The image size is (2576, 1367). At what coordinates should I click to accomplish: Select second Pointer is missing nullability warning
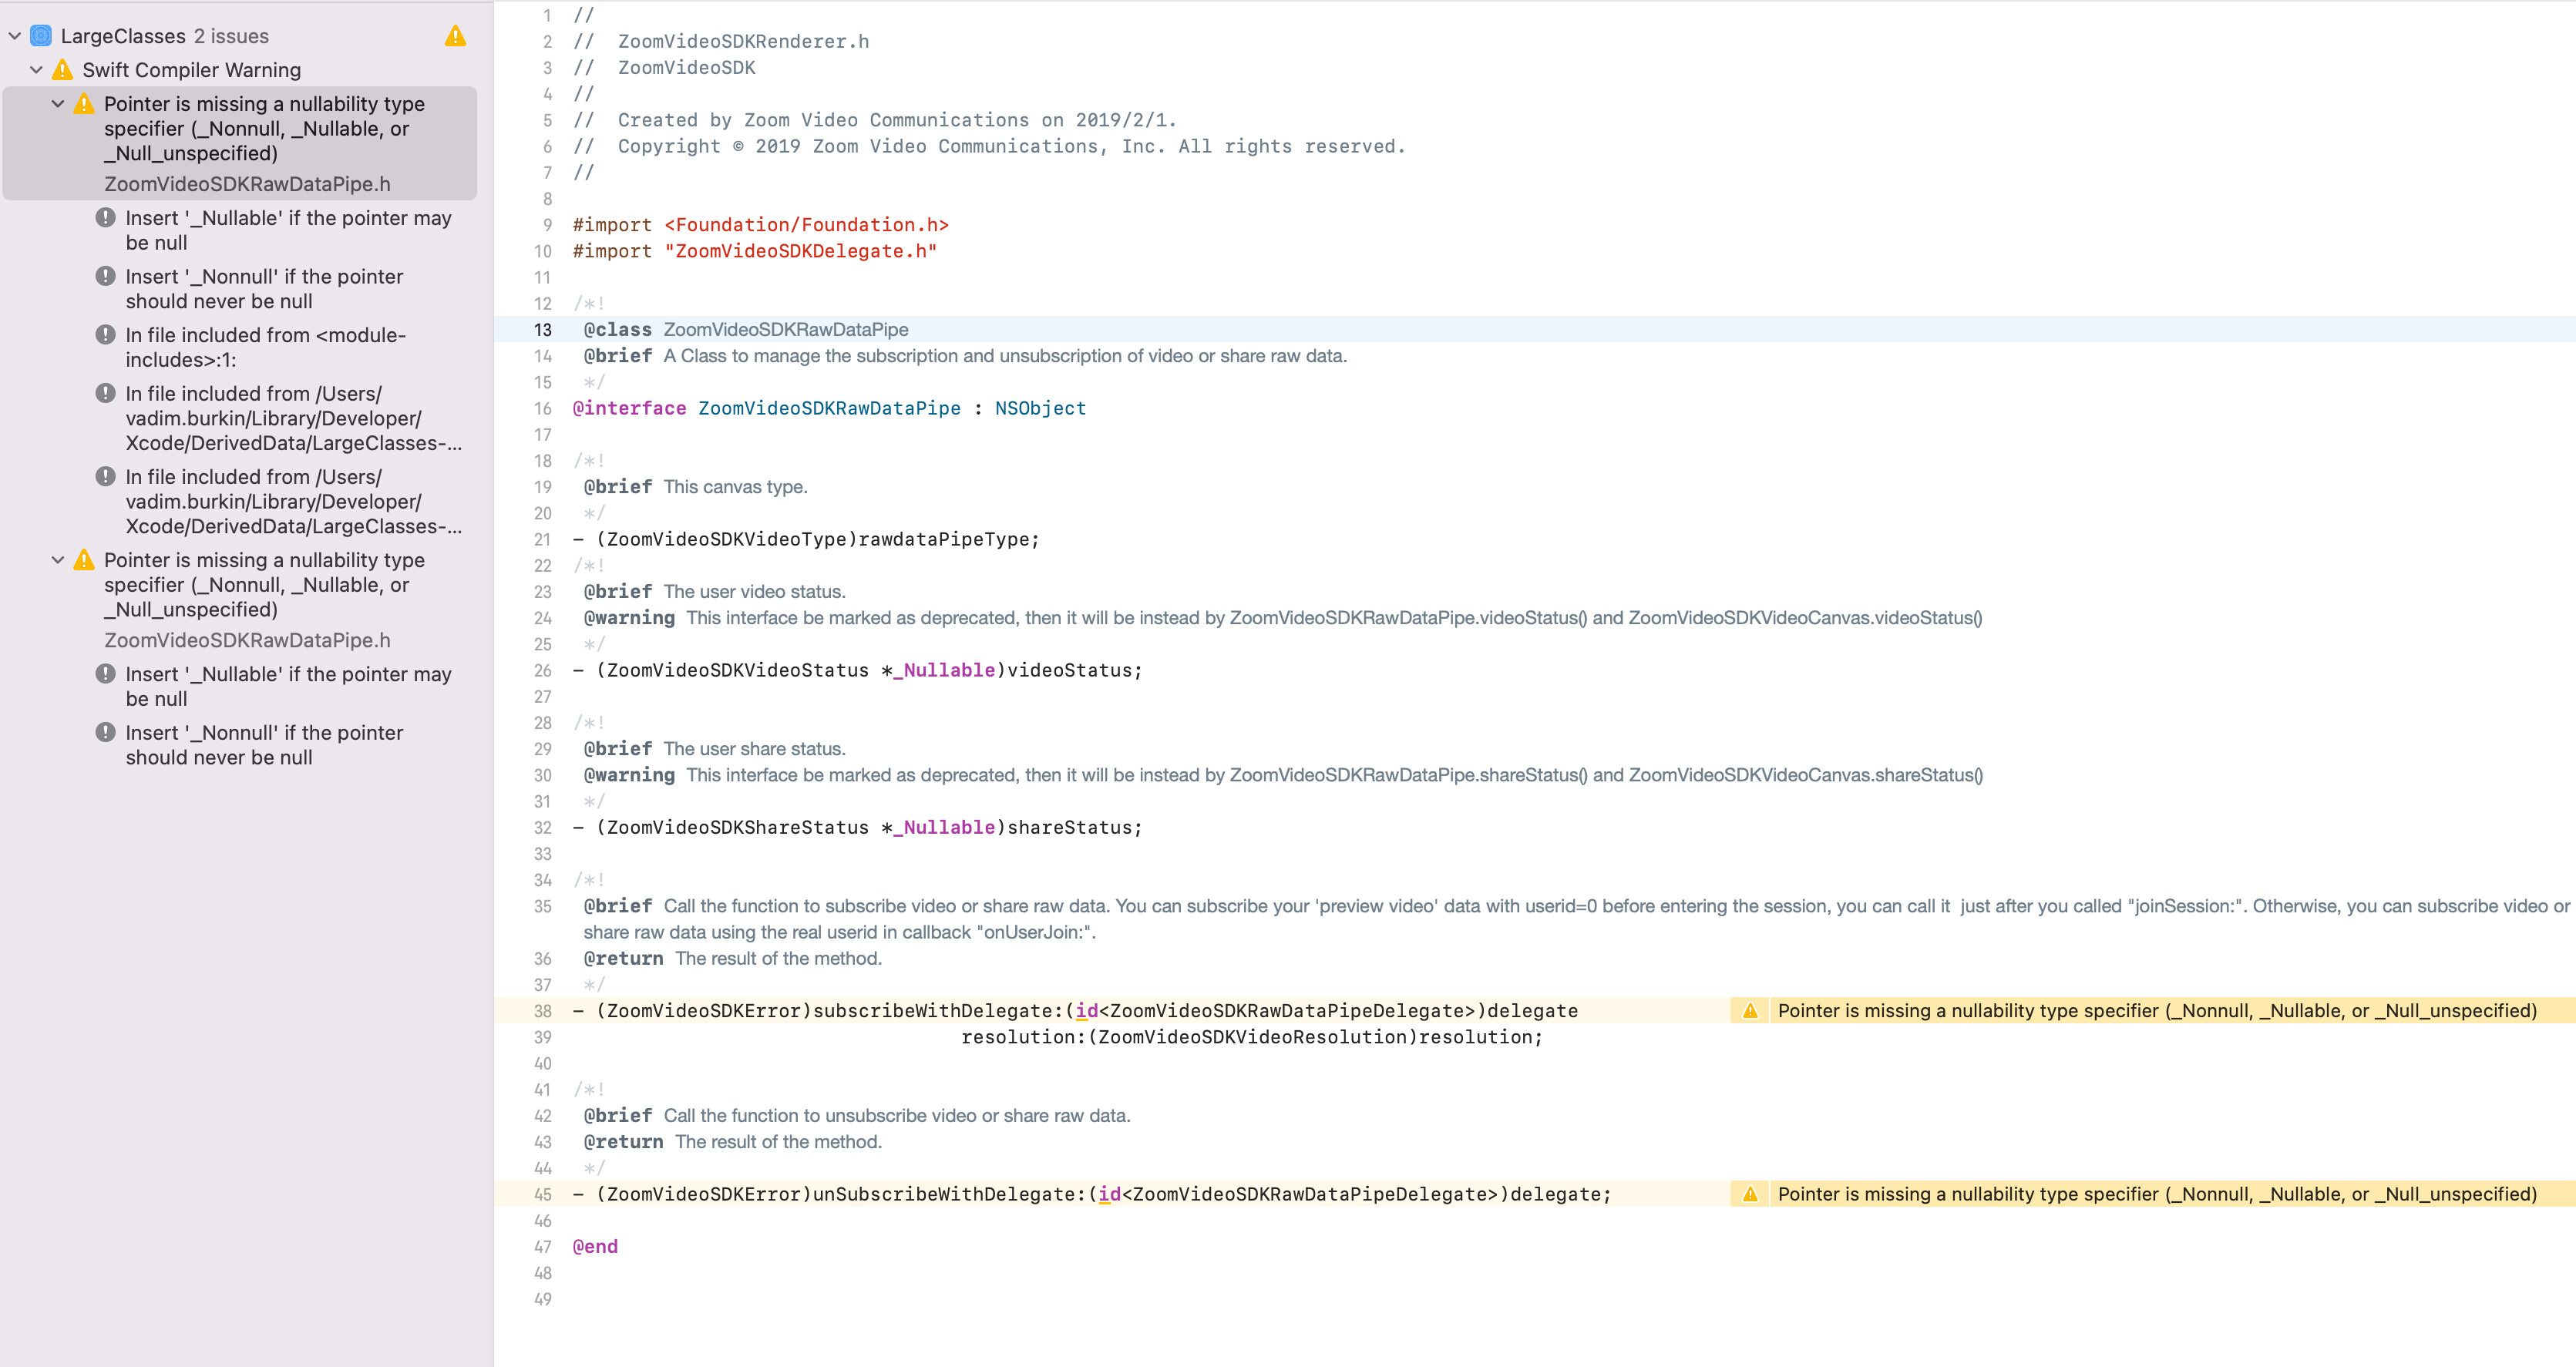coord(264,585)
